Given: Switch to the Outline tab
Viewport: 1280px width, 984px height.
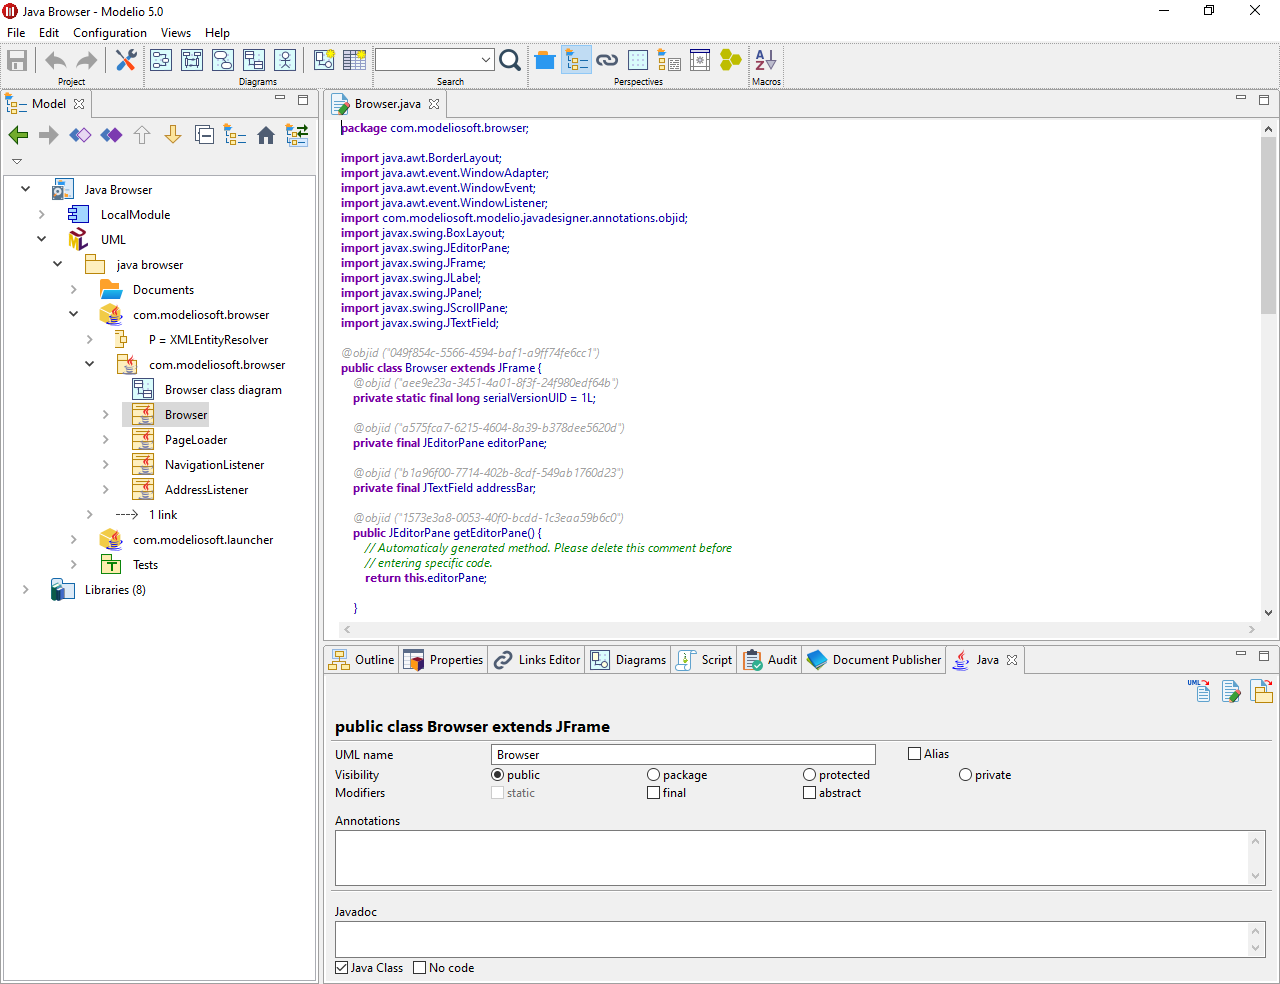Looking at the screenshot, I should point(362,660).
